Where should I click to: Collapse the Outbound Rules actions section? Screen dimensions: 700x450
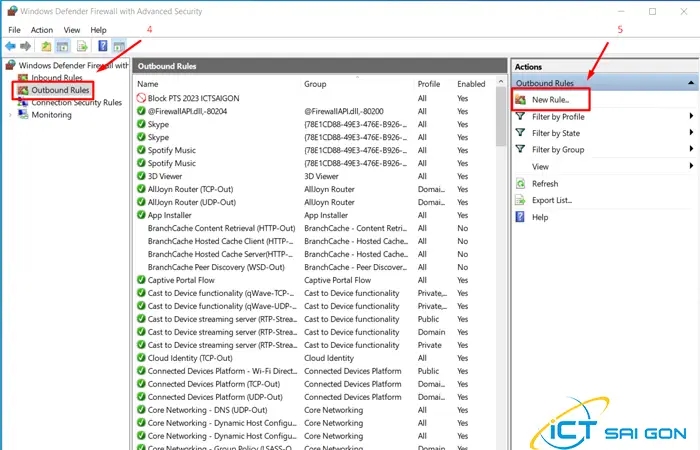point(691,83)
